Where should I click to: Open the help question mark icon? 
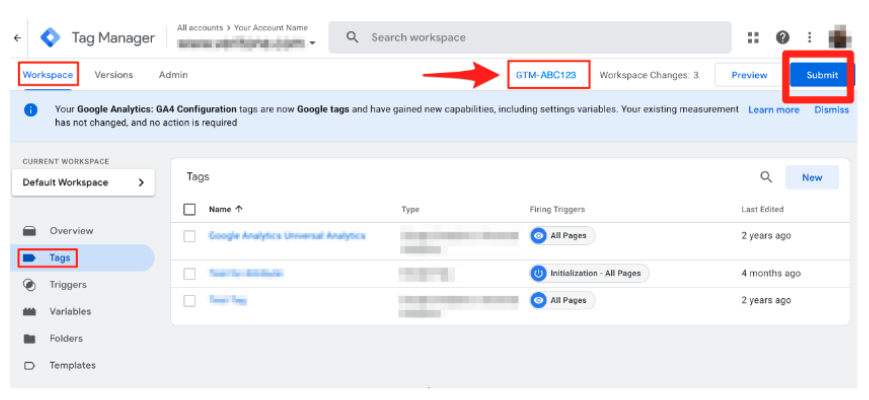point(782,37)
